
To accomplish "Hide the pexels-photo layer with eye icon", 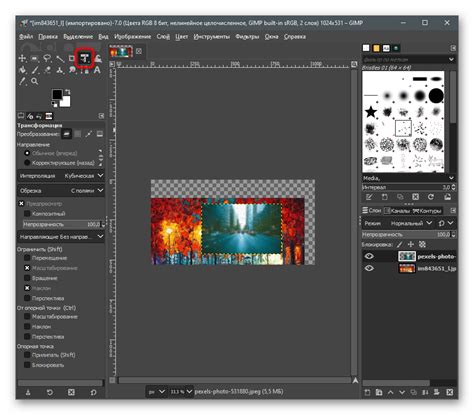I will point(369,256).
